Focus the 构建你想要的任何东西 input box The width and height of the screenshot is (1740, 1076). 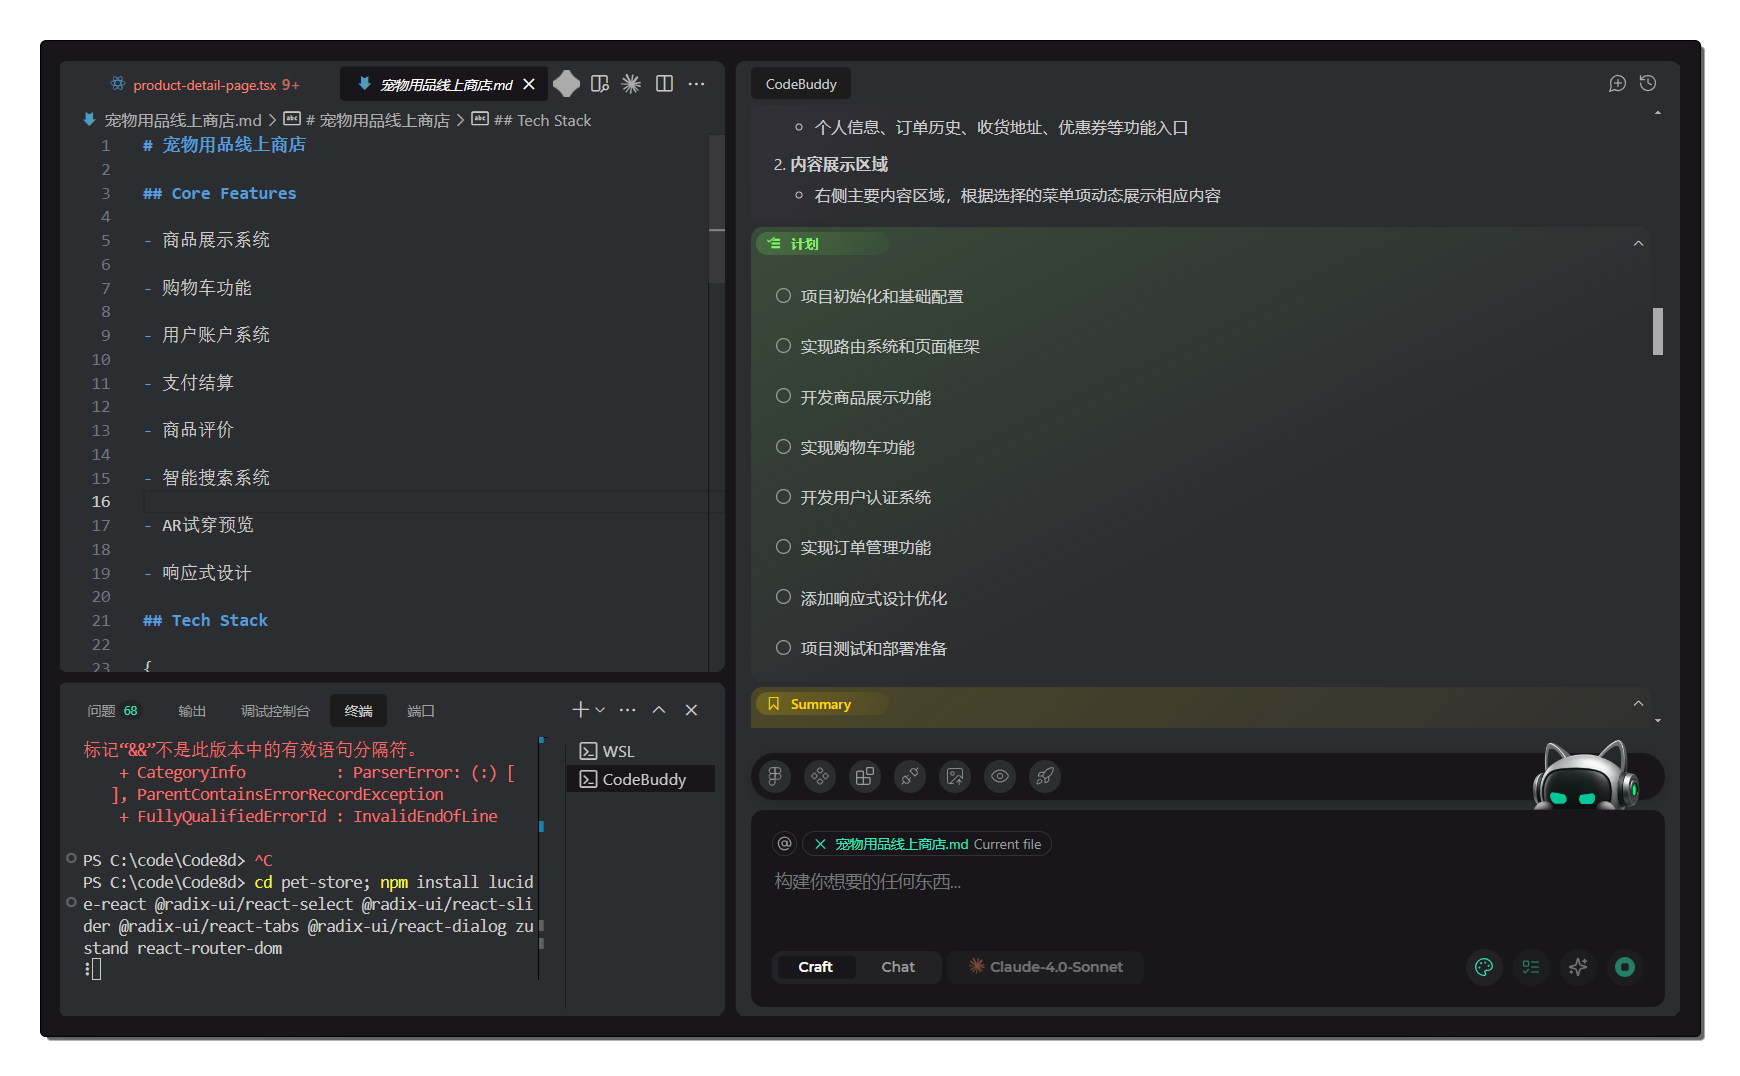[x=1207, y=882]
